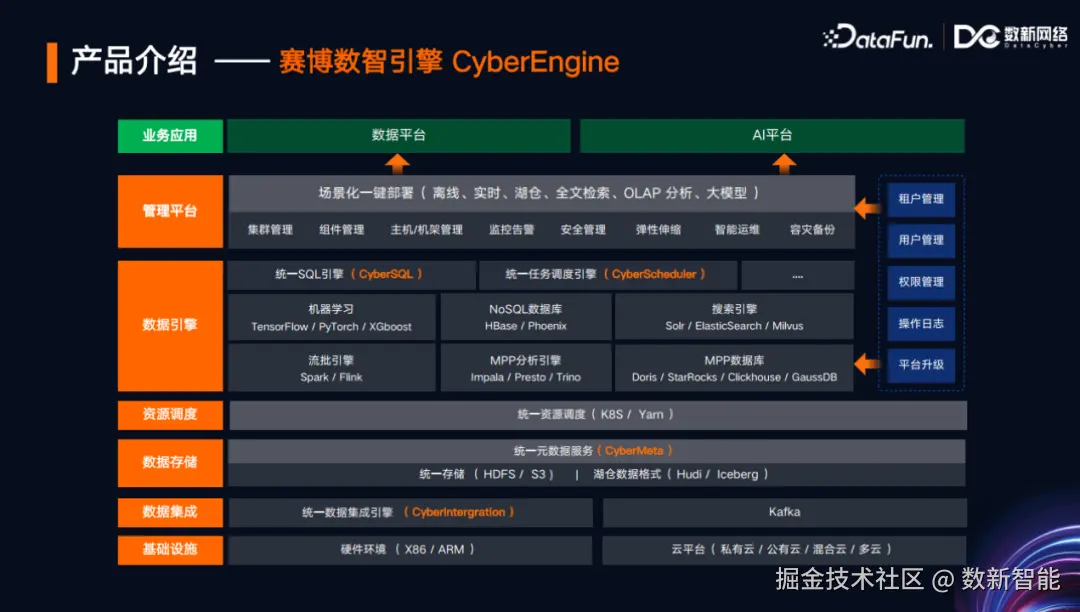1080x612 pixels.
Task: Click 云平台 私有云/公有云 block
Action: [x=785, y=550]
